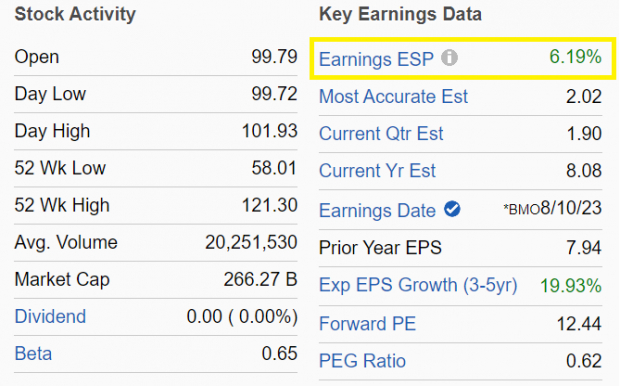The image size is (620, 386).
Task: Select the Dividend value 0.00 ( 0.00%)
Action: [x=242, y=317]
